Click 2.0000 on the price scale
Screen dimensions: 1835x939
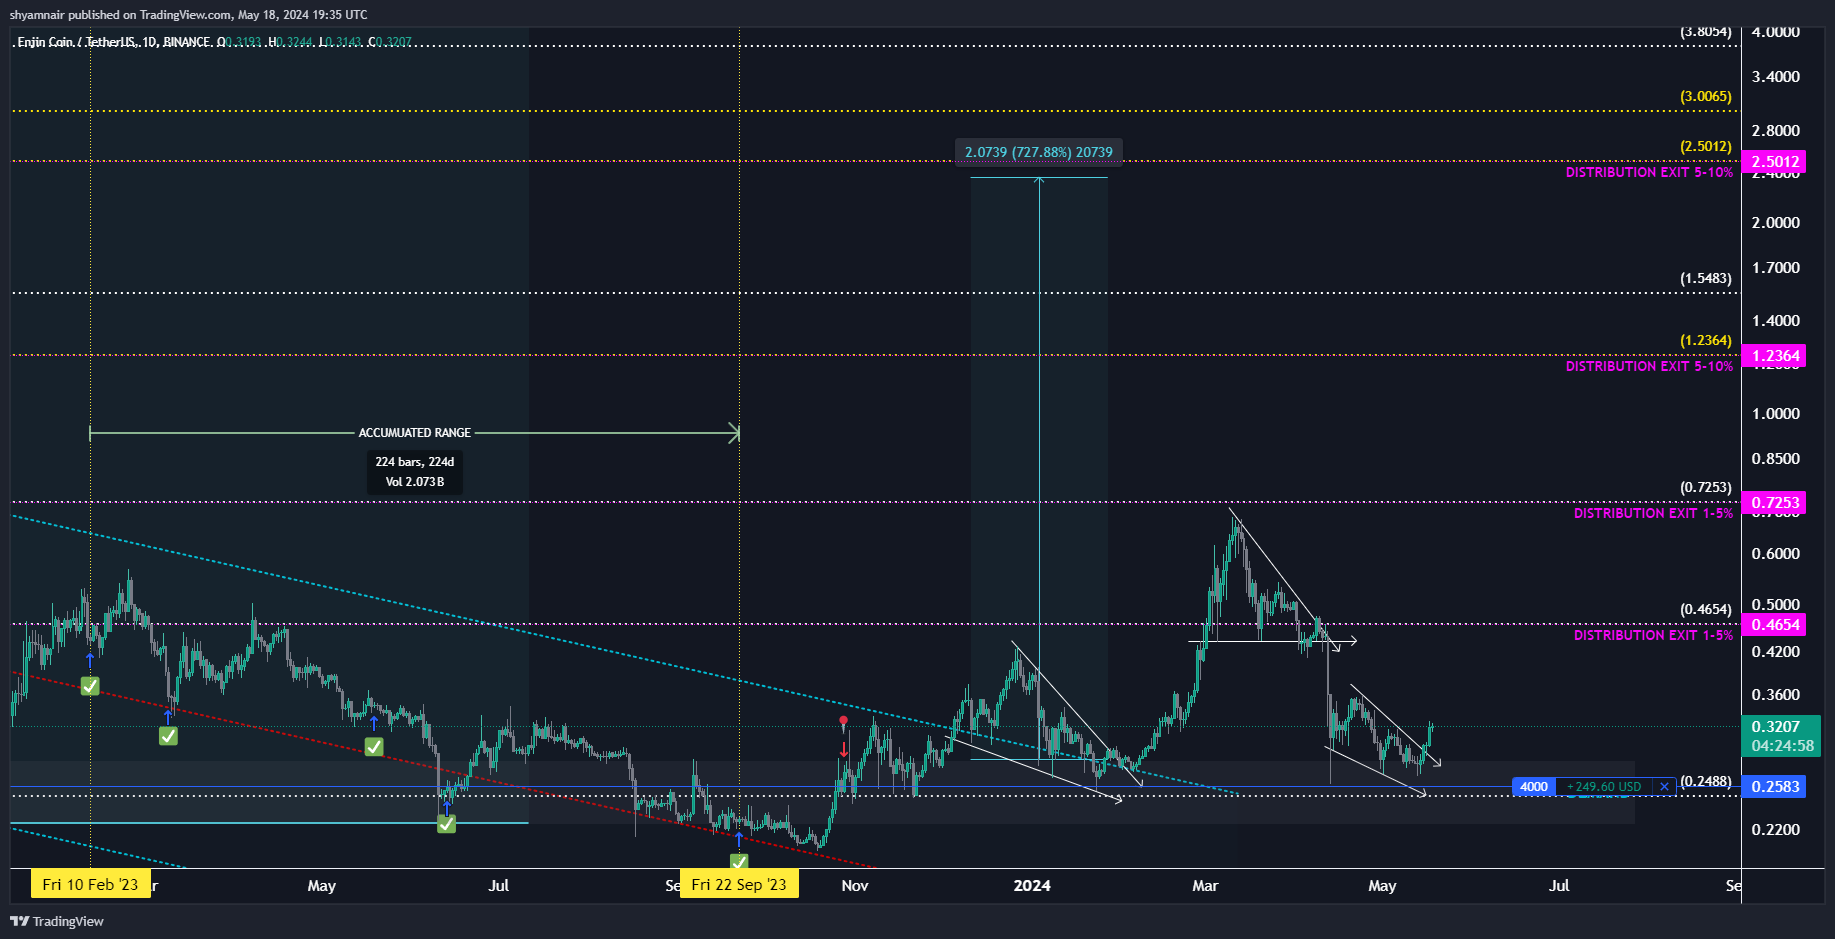1775,223
